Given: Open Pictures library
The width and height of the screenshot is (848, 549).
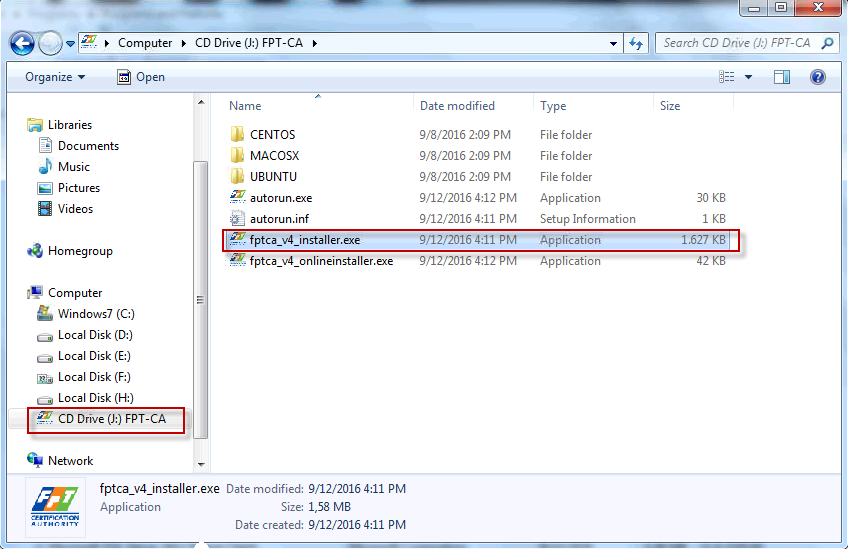Looking at the screenshot, I should point(79,188).
